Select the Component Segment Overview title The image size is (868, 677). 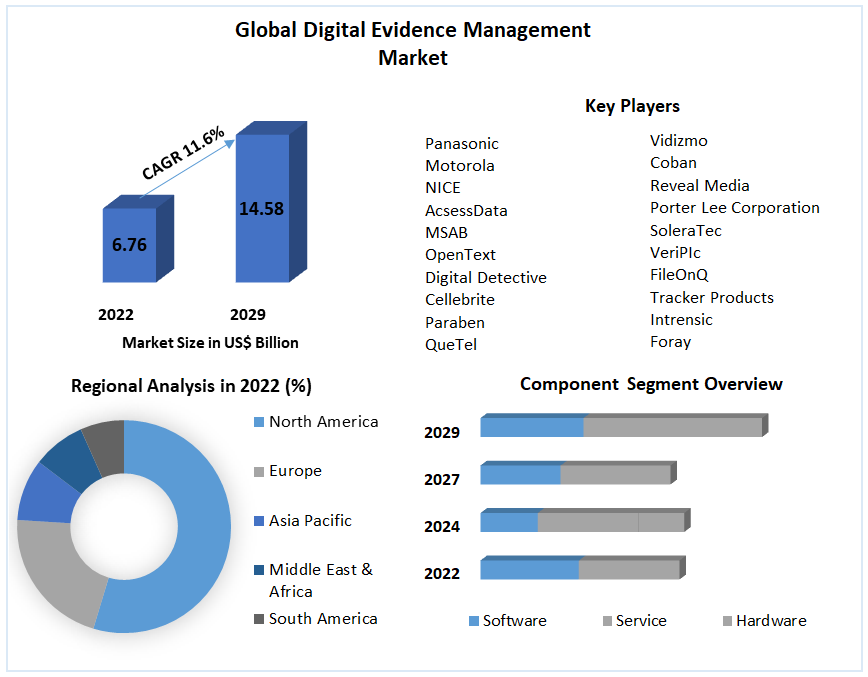pyautogui.click(x=652, y=384)
